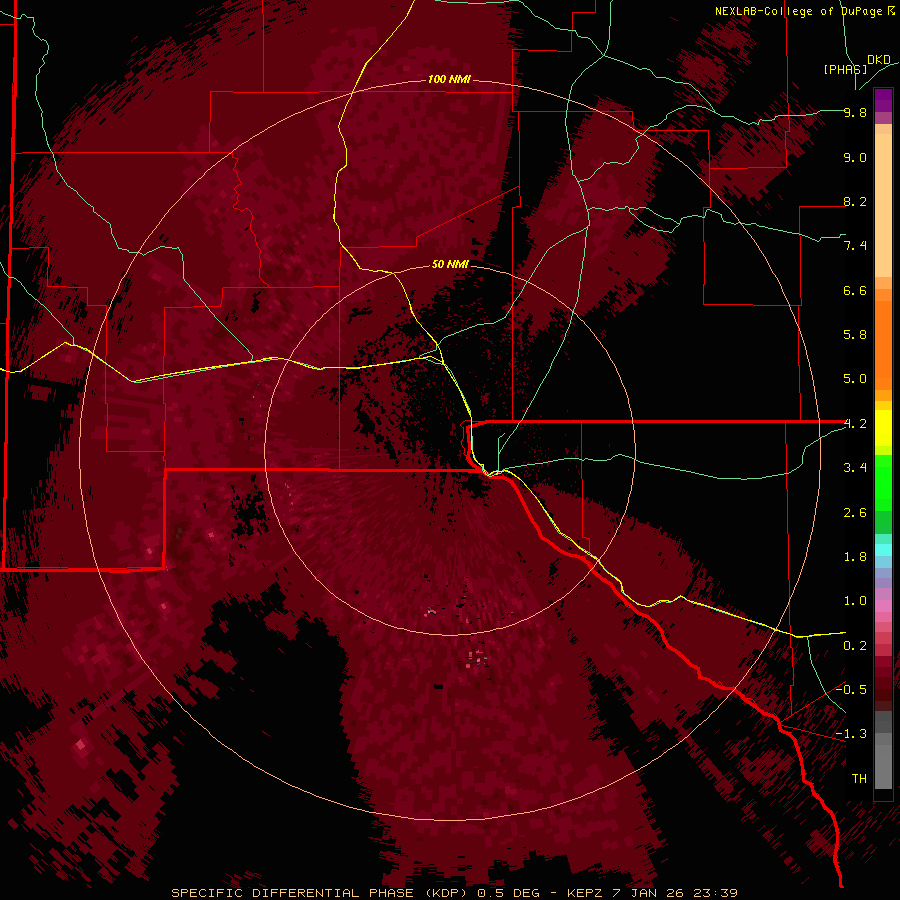Click the Specific Differential Phase caption at bottom
Screen dimensions: 900x900
point(455,893)
